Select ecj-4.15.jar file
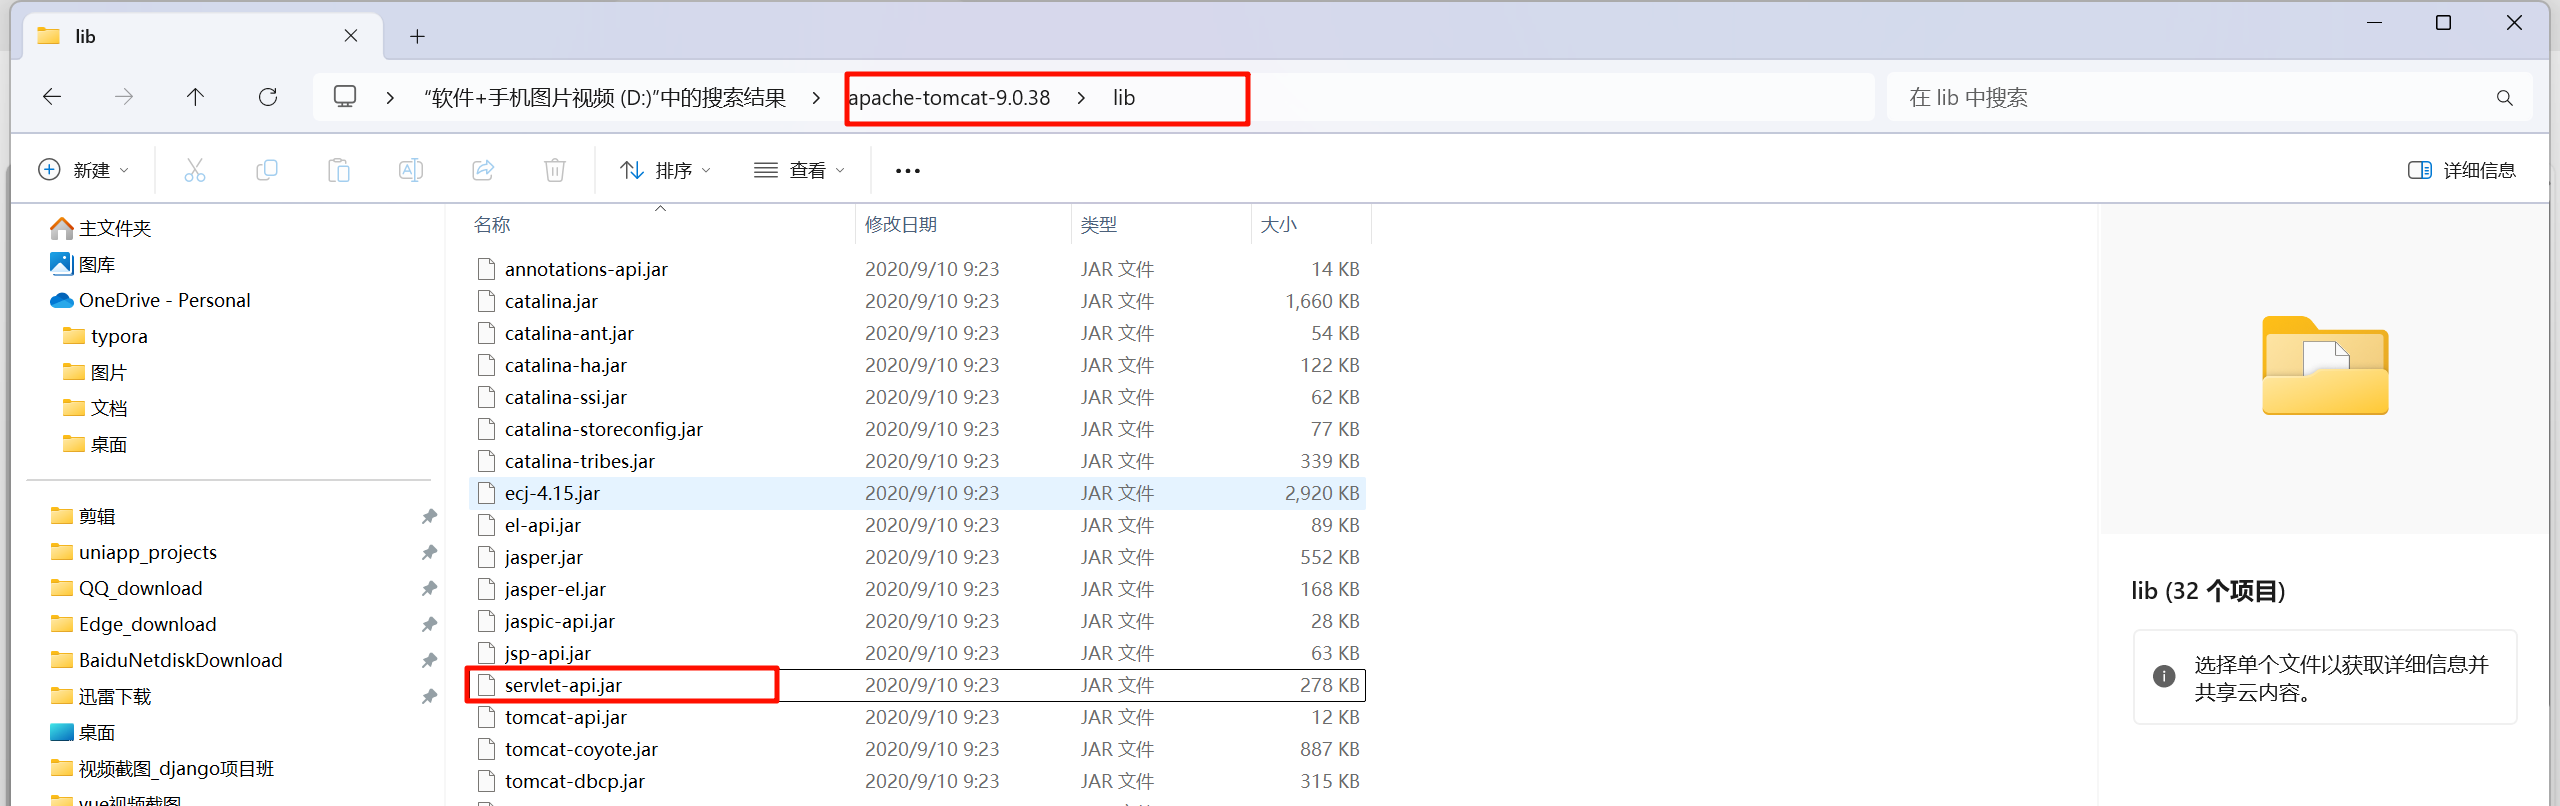Screen dimensions: 2560x806 (x=918, y=493)
